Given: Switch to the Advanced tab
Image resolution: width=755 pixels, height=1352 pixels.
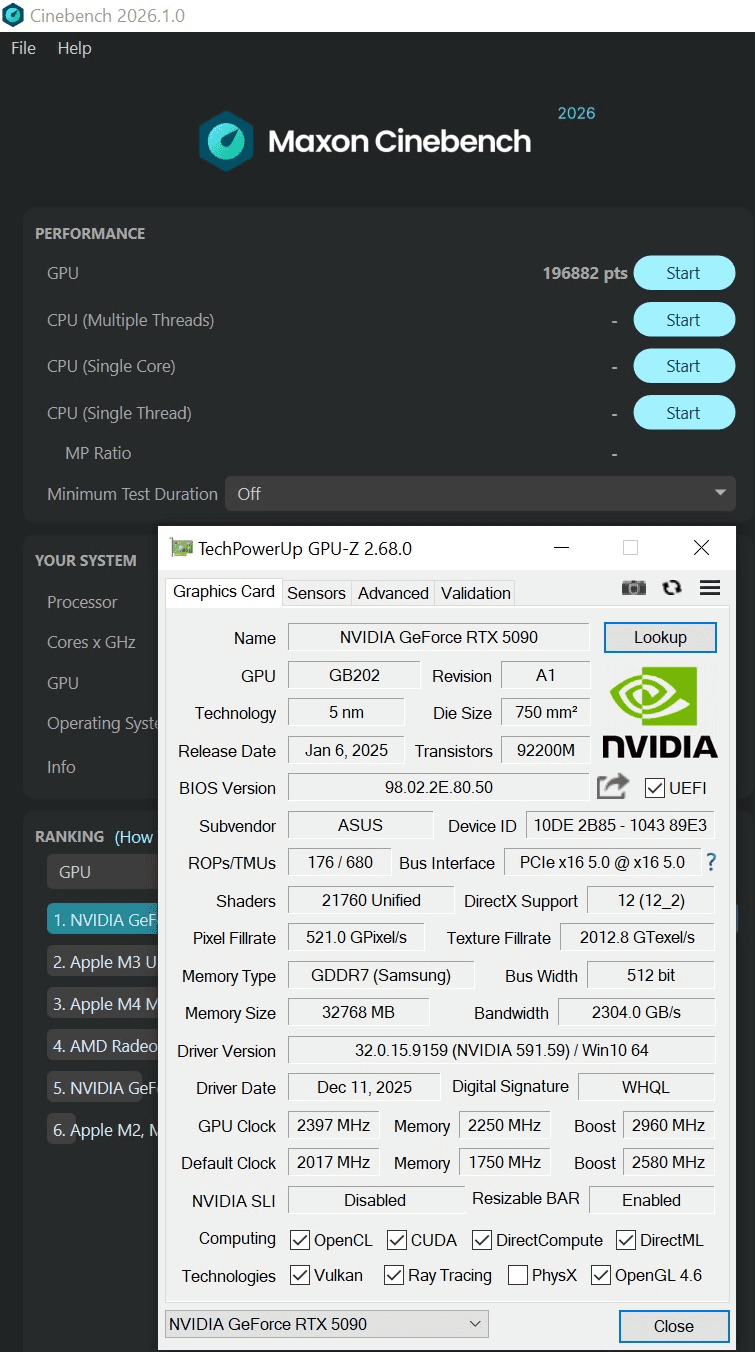Looking at the screenshot, I should (393, 593).
